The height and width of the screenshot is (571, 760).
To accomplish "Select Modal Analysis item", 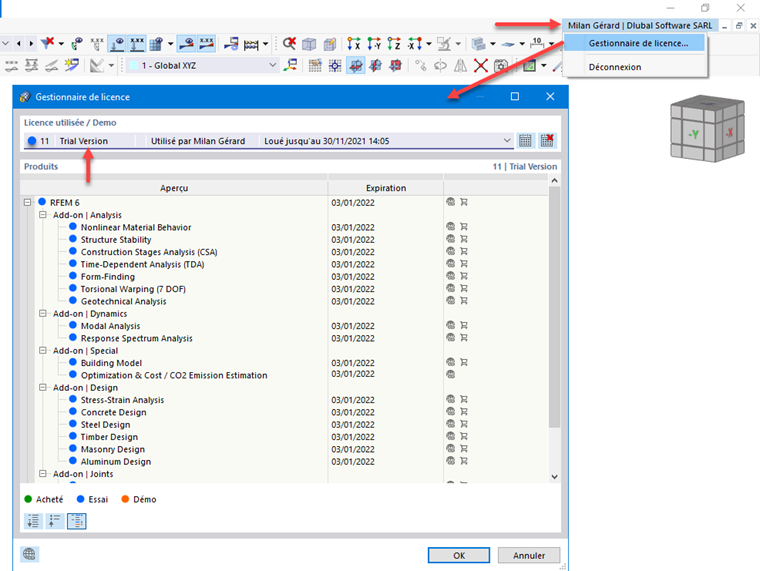I will [111, 326].
